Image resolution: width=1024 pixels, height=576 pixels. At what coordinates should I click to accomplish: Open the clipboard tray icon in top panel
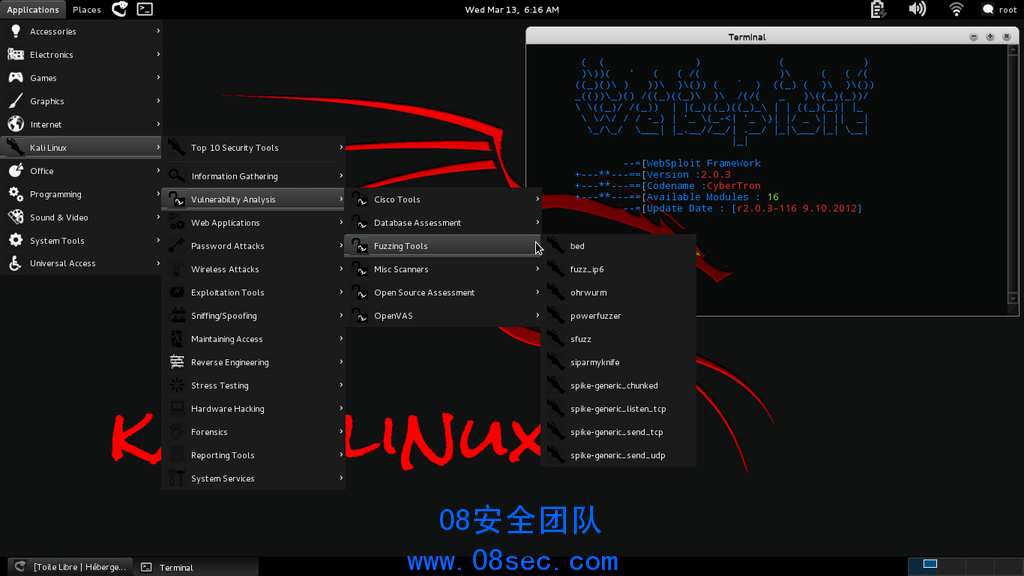878,9
